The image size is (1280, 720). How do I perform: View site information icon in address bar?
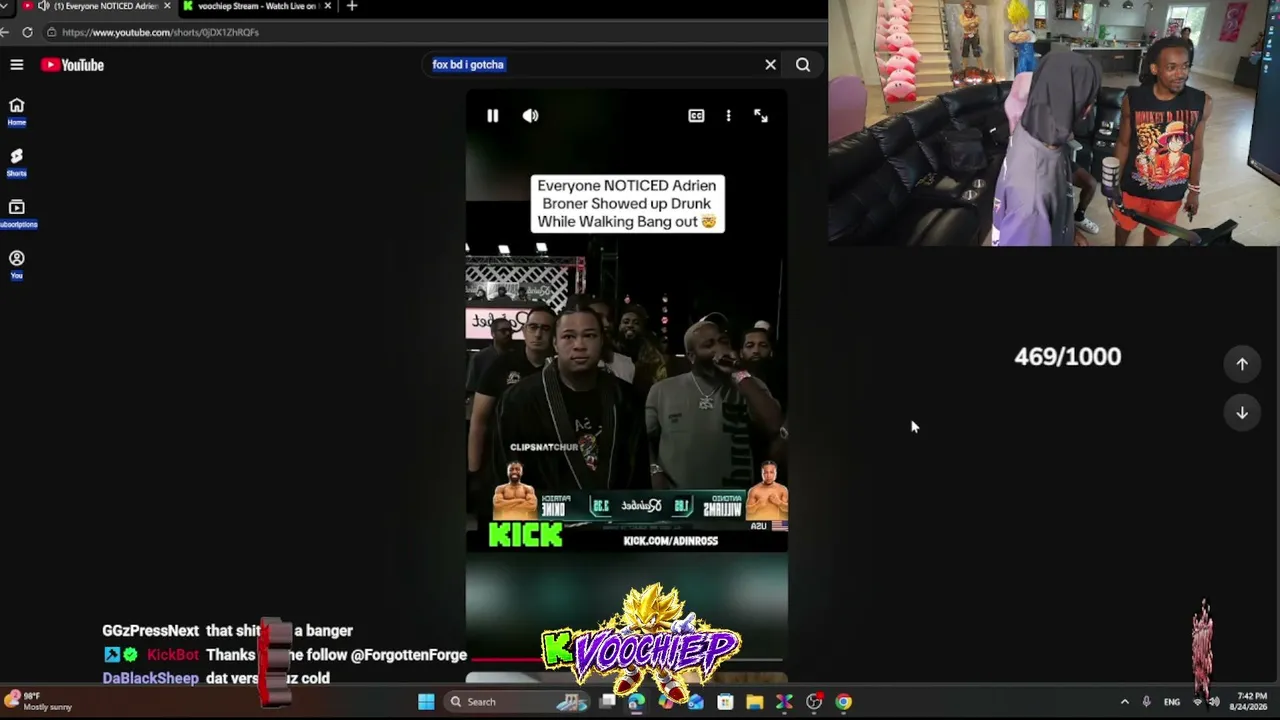[x=51, y=32]
